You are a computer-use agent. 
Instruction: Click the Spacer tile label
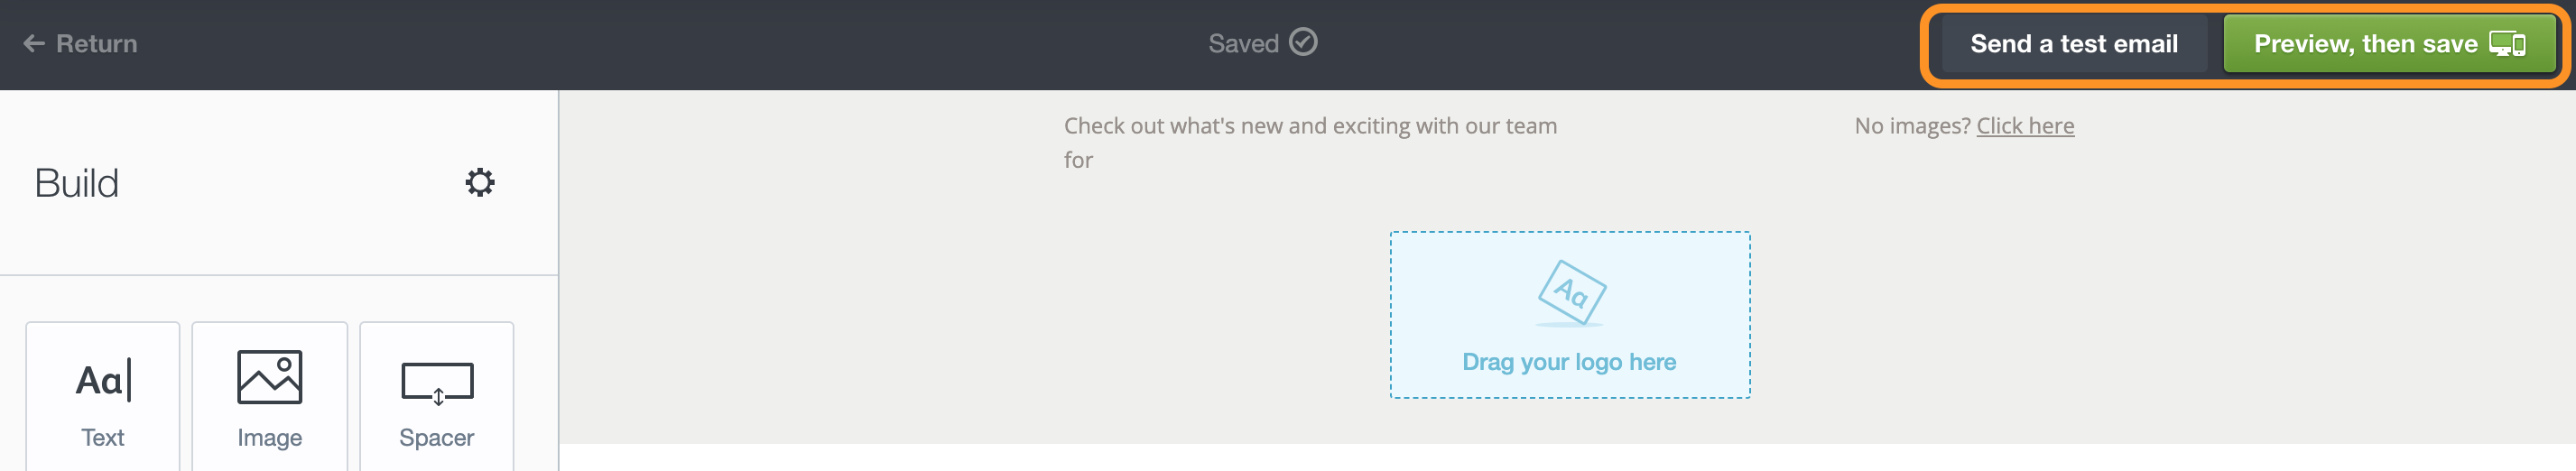(436, 437)
